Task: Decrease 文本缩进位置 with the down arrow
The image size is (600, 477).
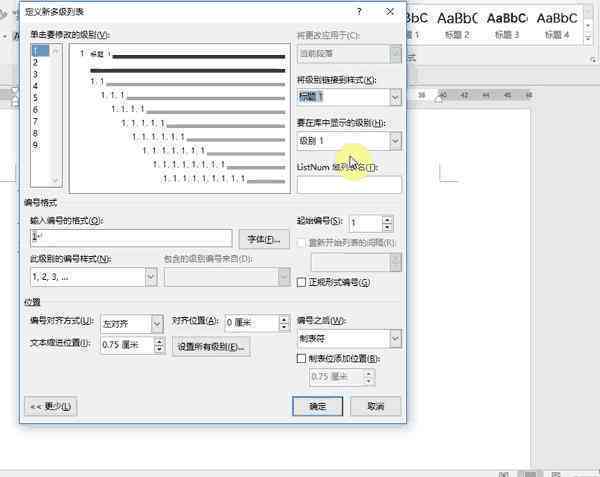Action: 159,349
